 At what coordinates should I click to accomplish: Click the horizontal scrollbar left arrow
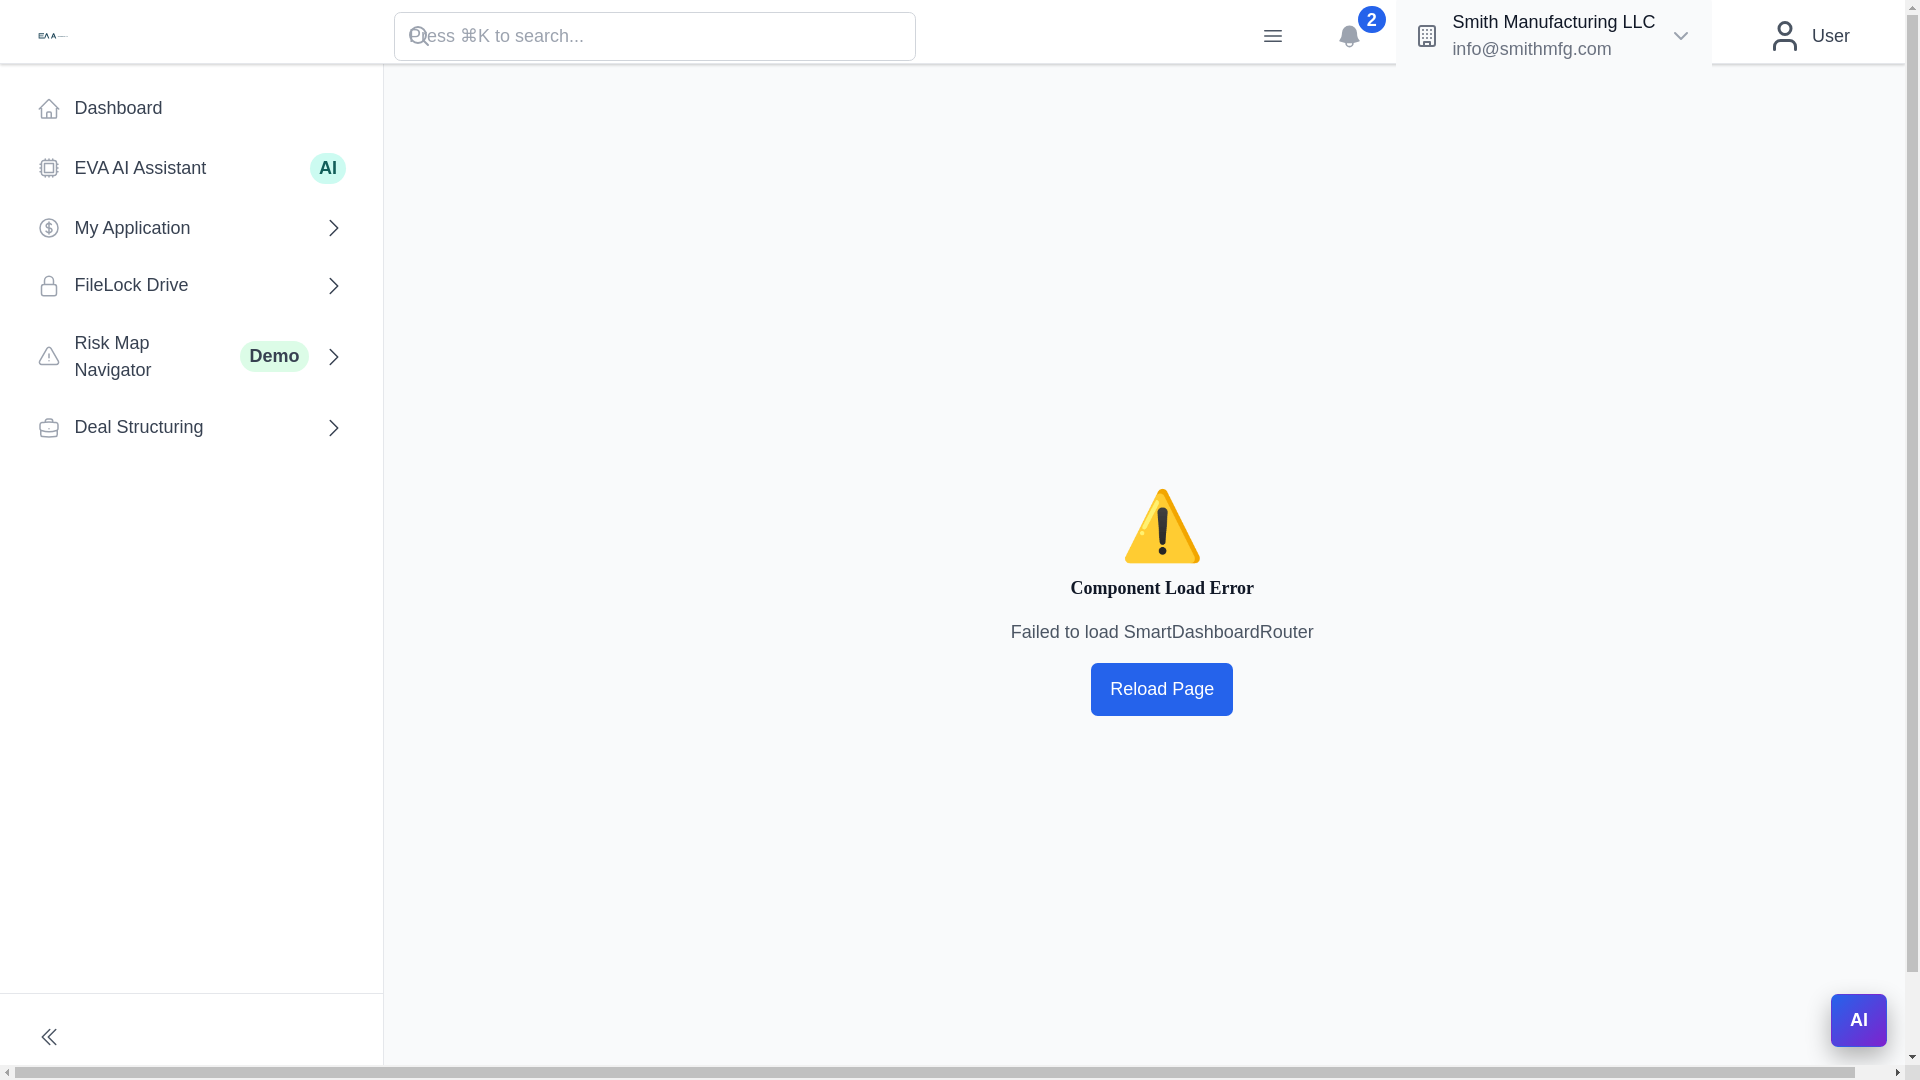tap(7, 1073)
